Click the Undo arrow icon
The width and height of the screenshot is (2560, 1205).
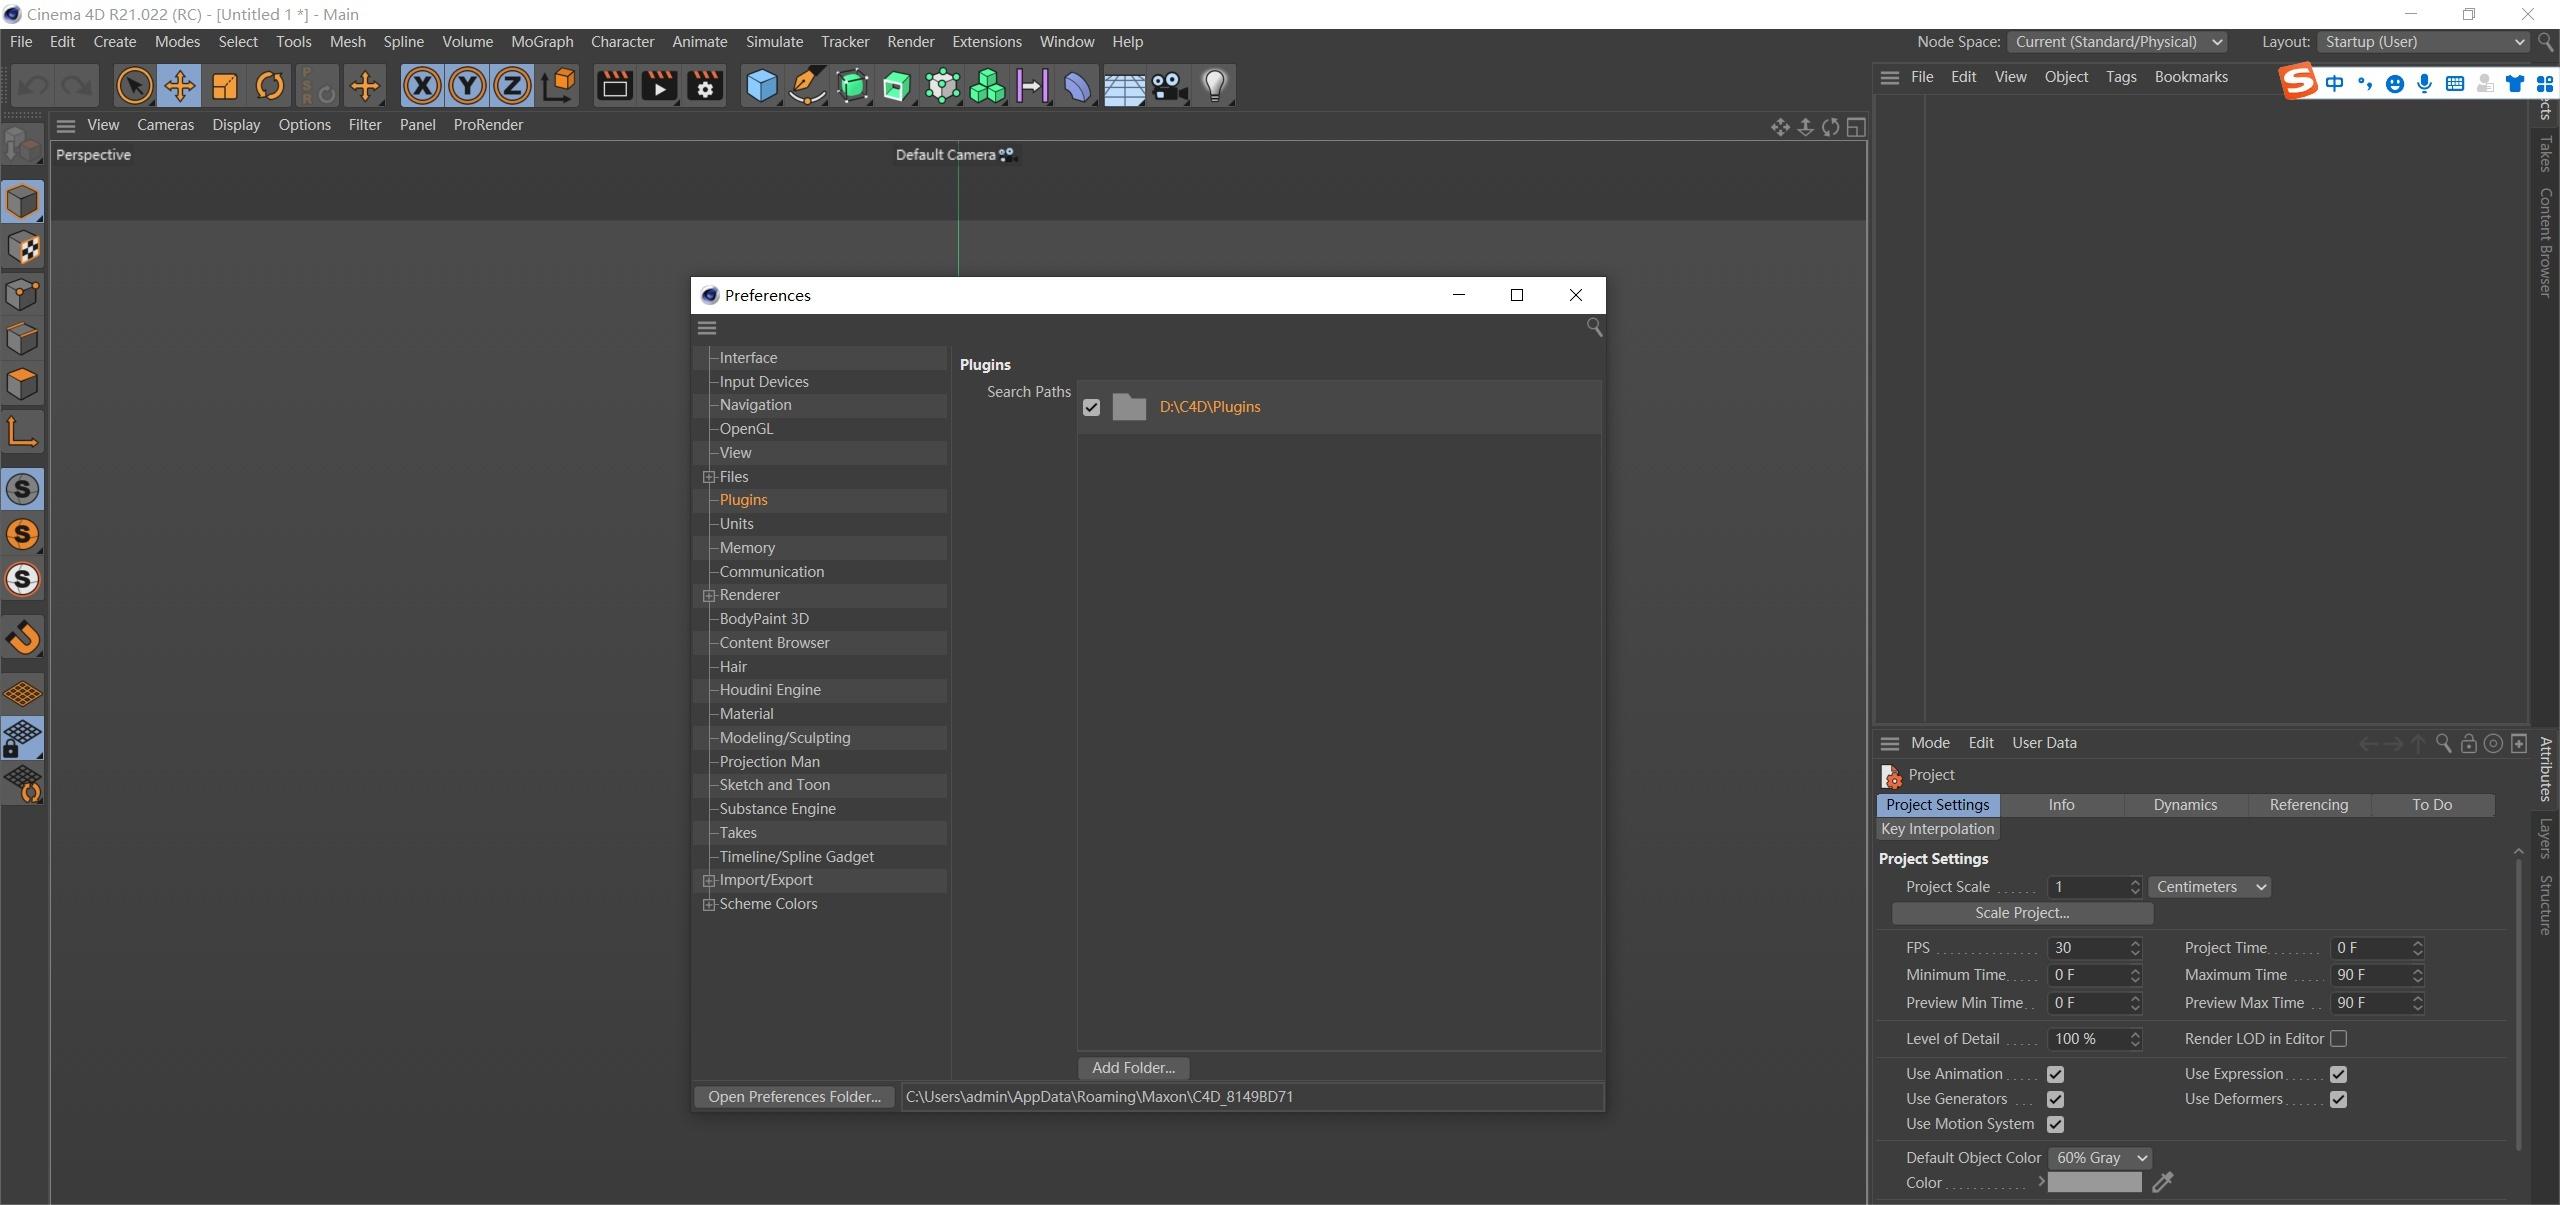[33, 86]
